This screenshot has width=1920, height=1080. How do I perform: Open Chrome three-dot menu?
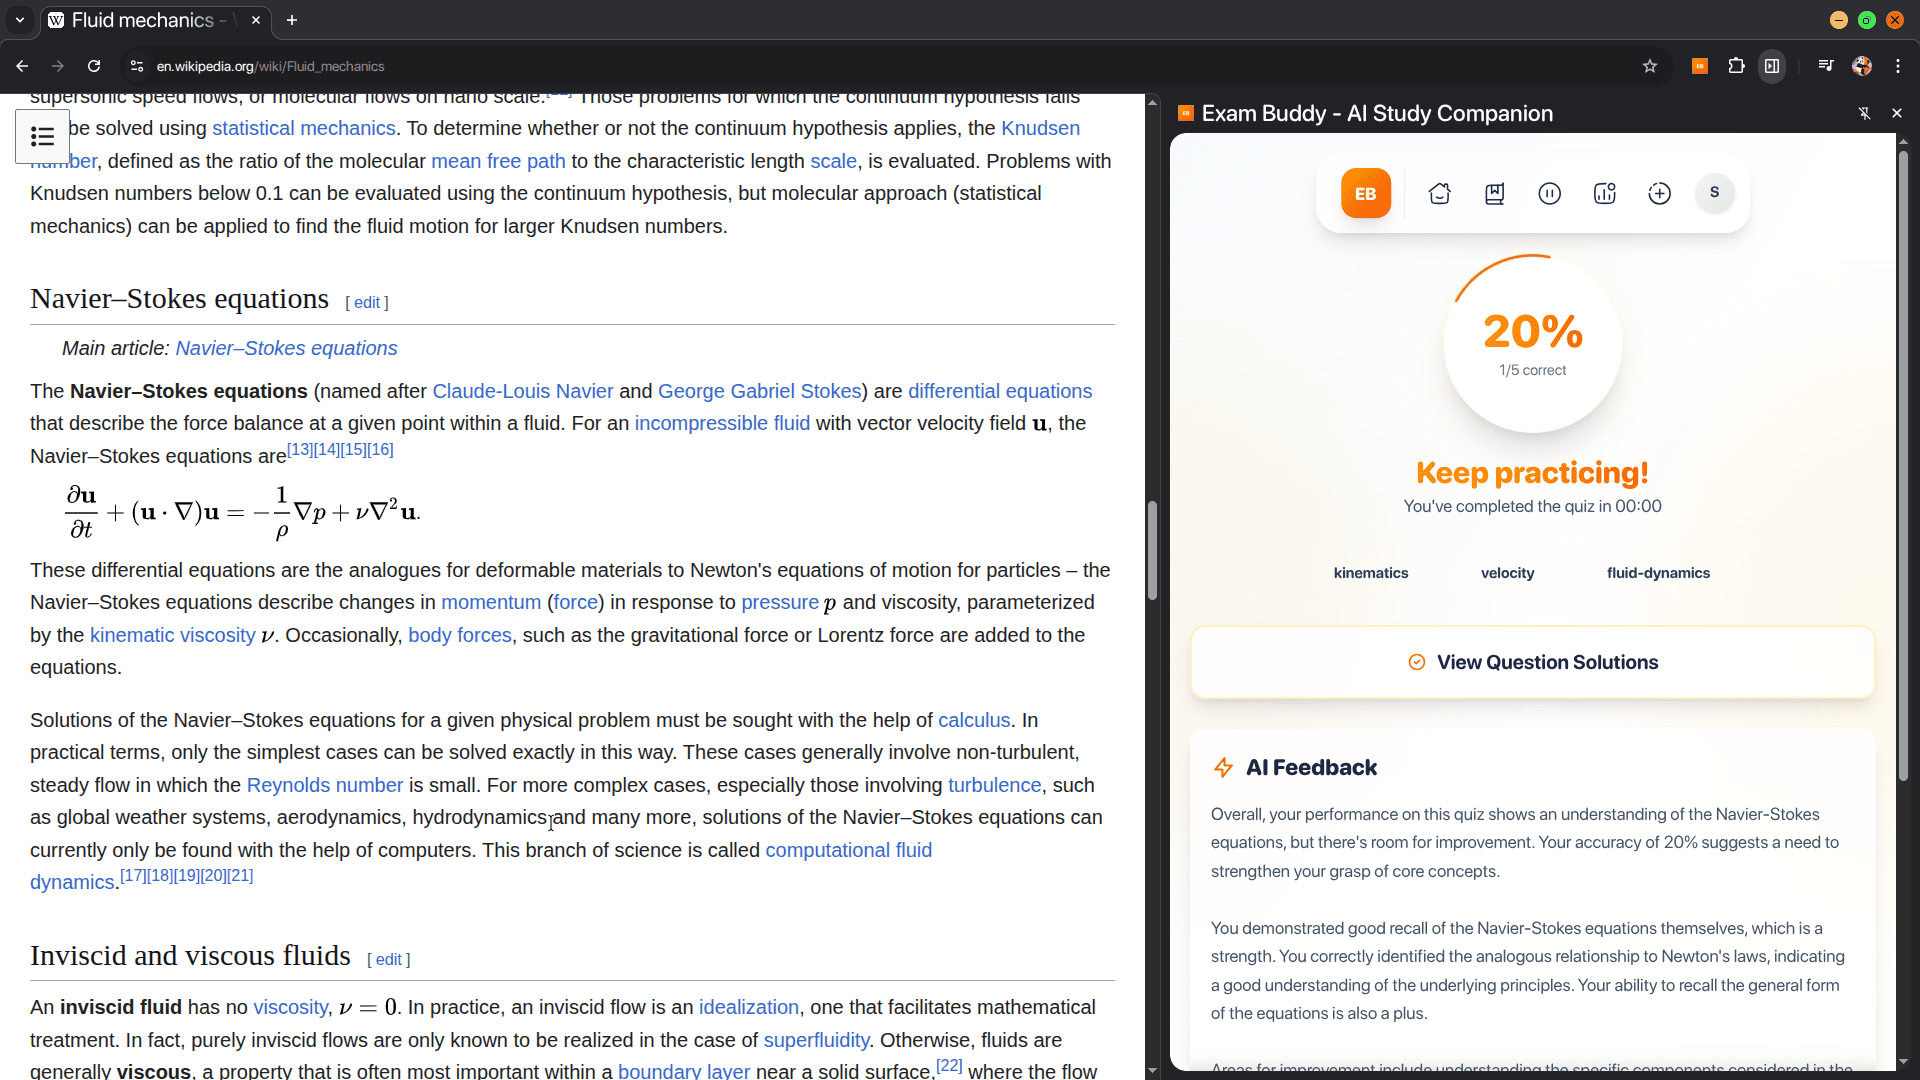1898,66
